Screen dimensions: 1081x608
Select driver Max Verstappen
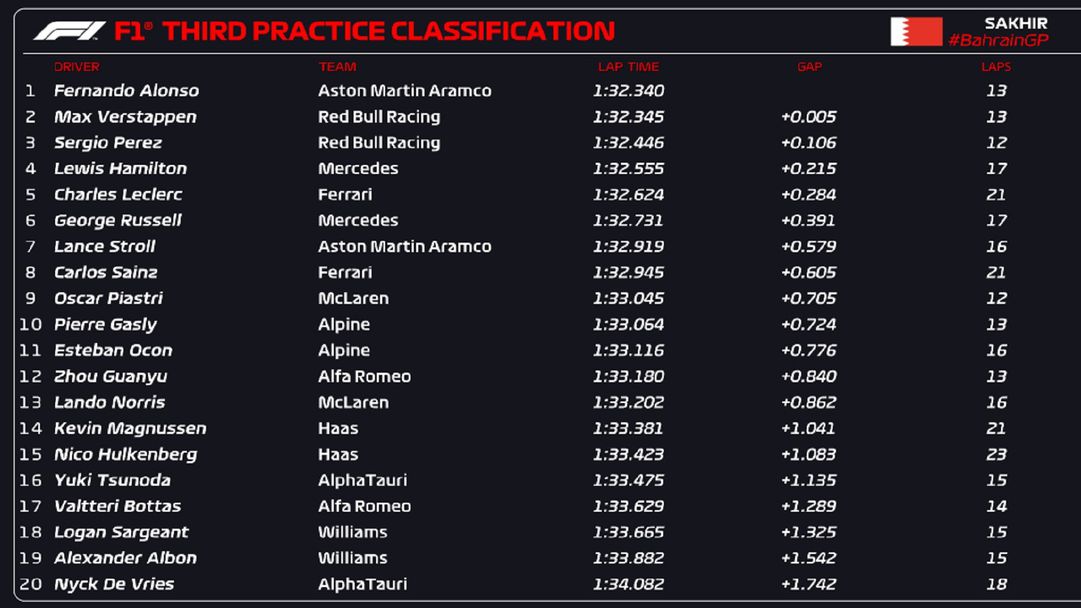tap(125, 117)
